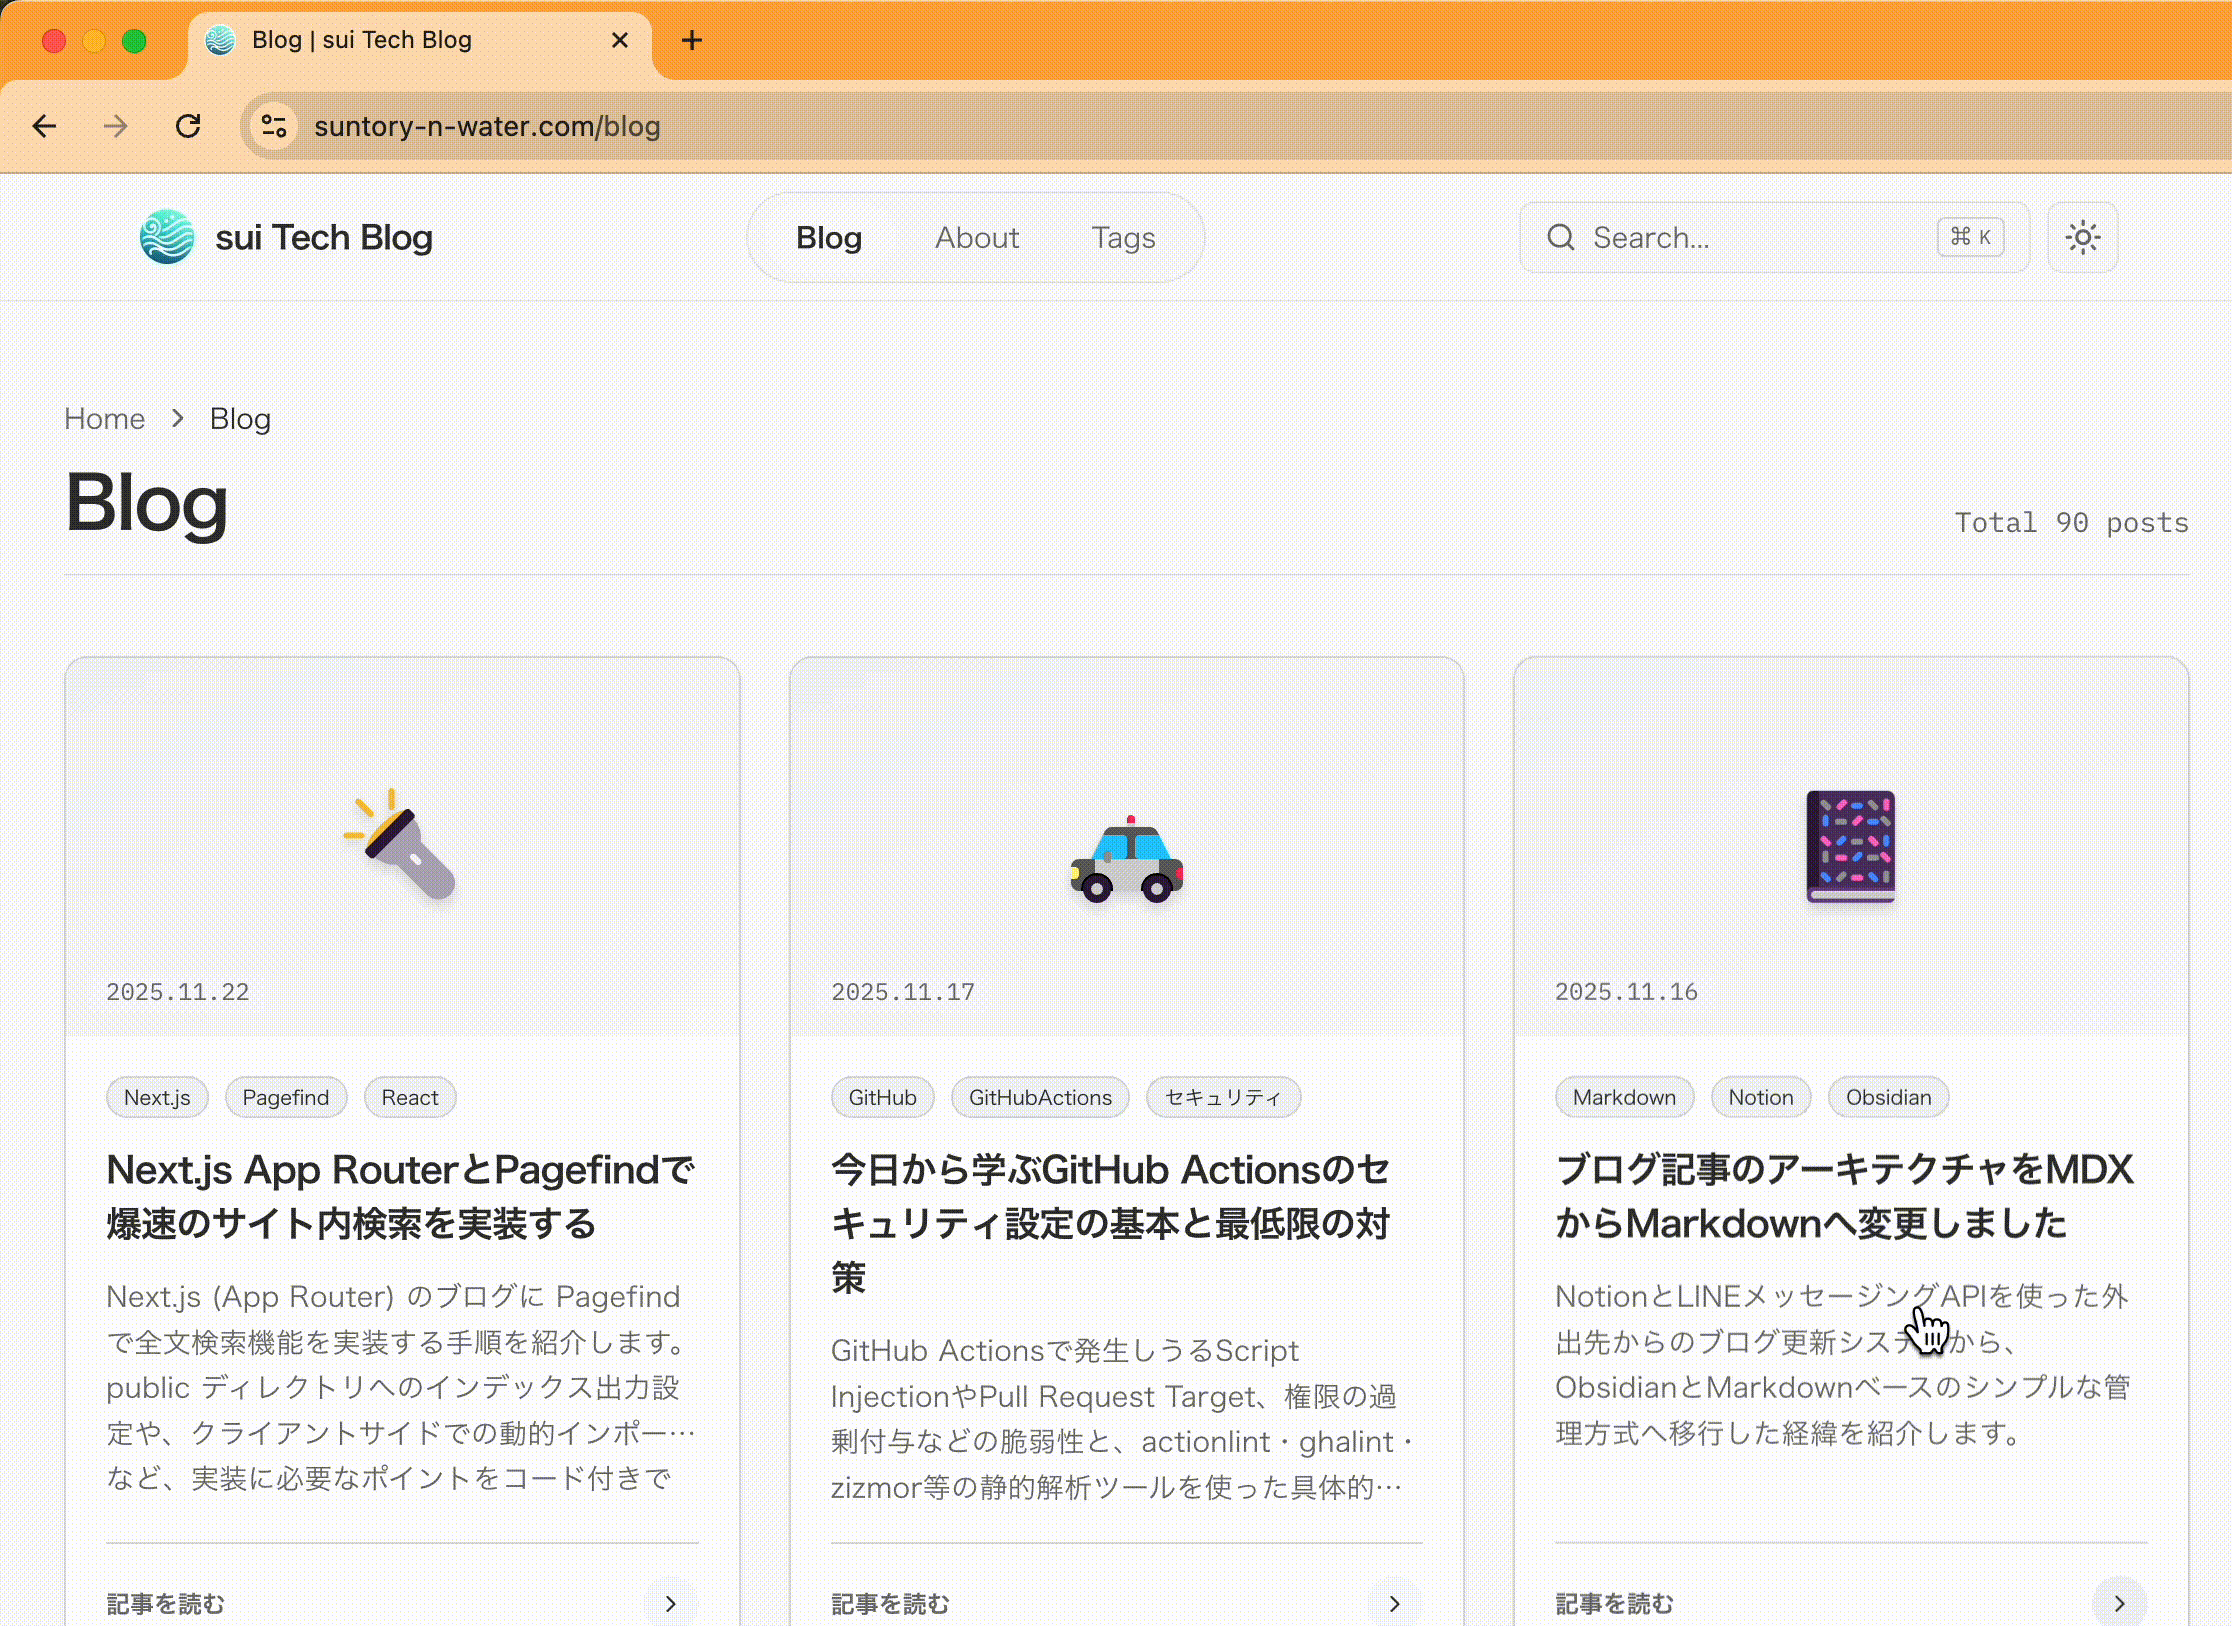Click the police car emoji thumbnail
Image resolution: width=2232 pixels, height=1626 pixels.
point(1126,861)
